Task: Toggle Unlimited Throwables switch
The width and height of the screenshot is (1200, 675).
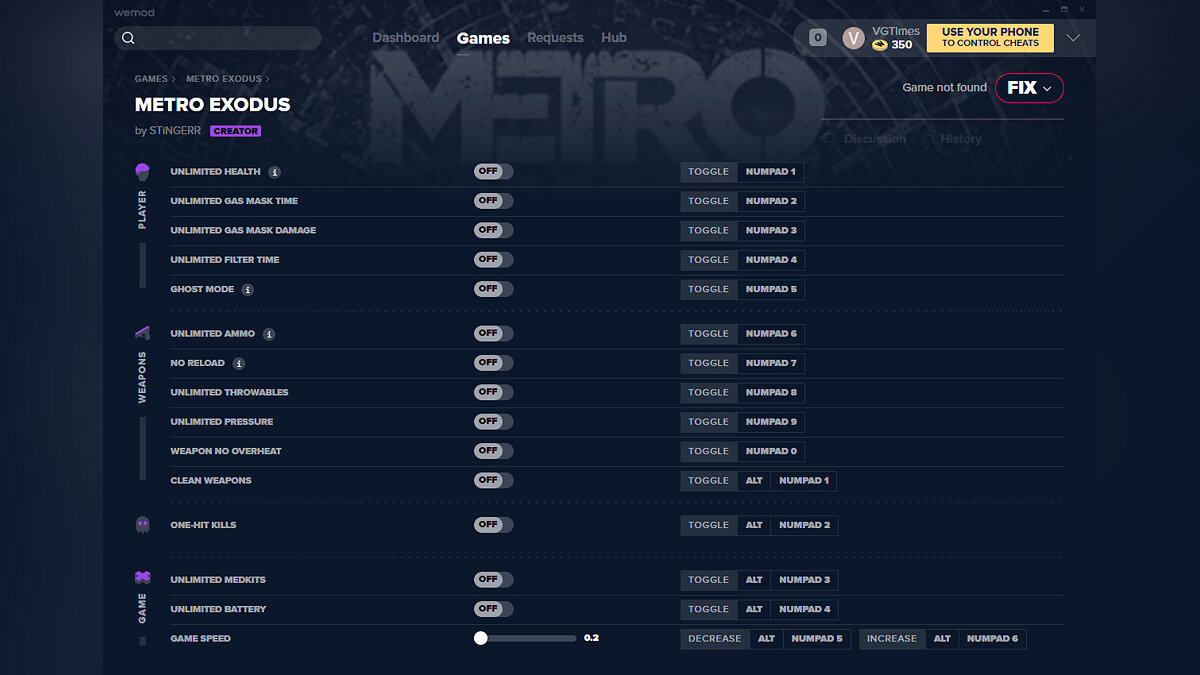Action: click(x=494, y=392)
